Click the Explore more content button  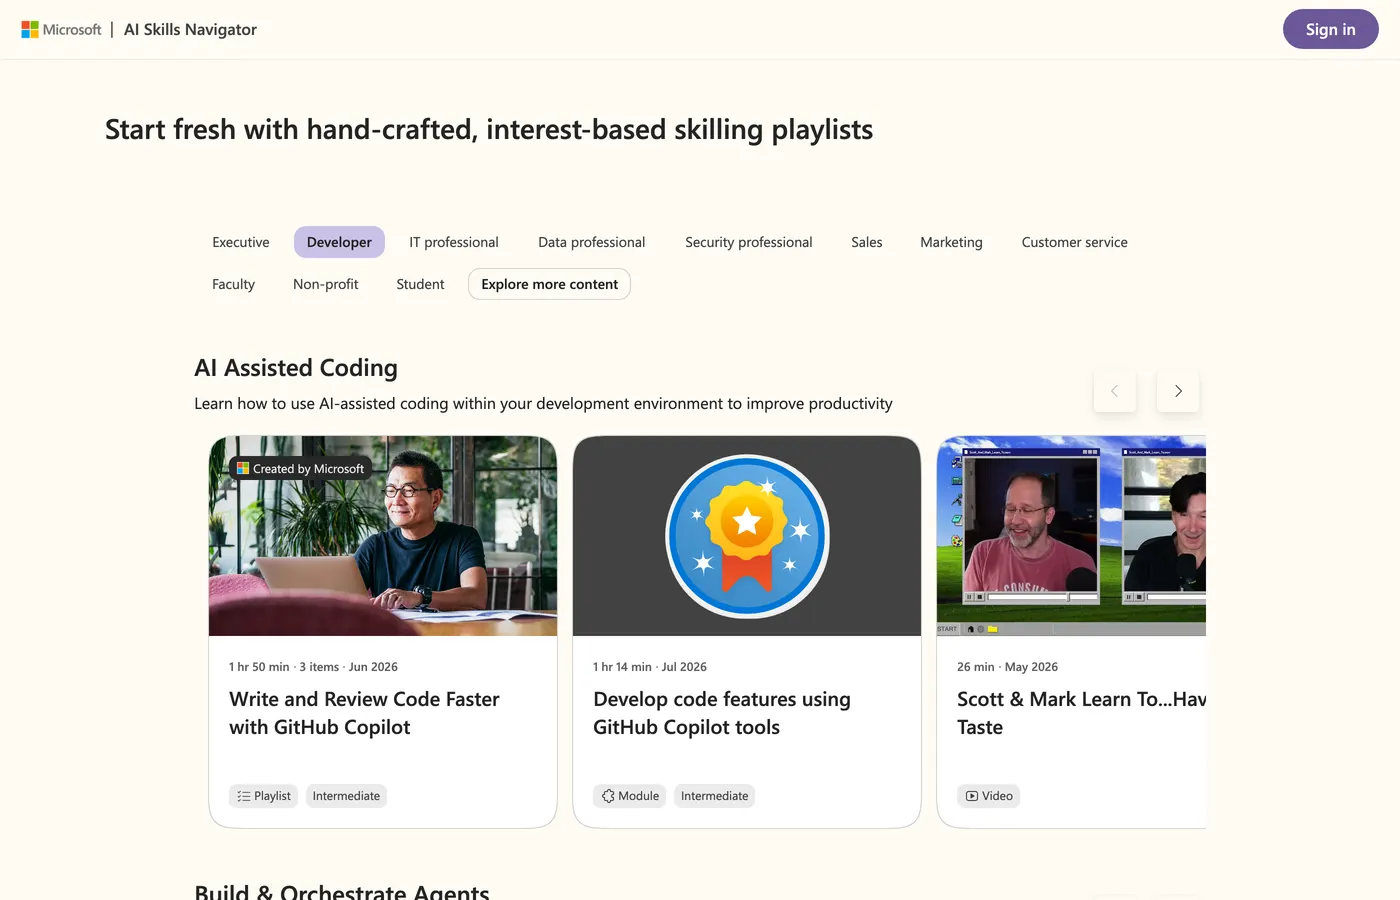pyautogui.click(x=550, y=284)
